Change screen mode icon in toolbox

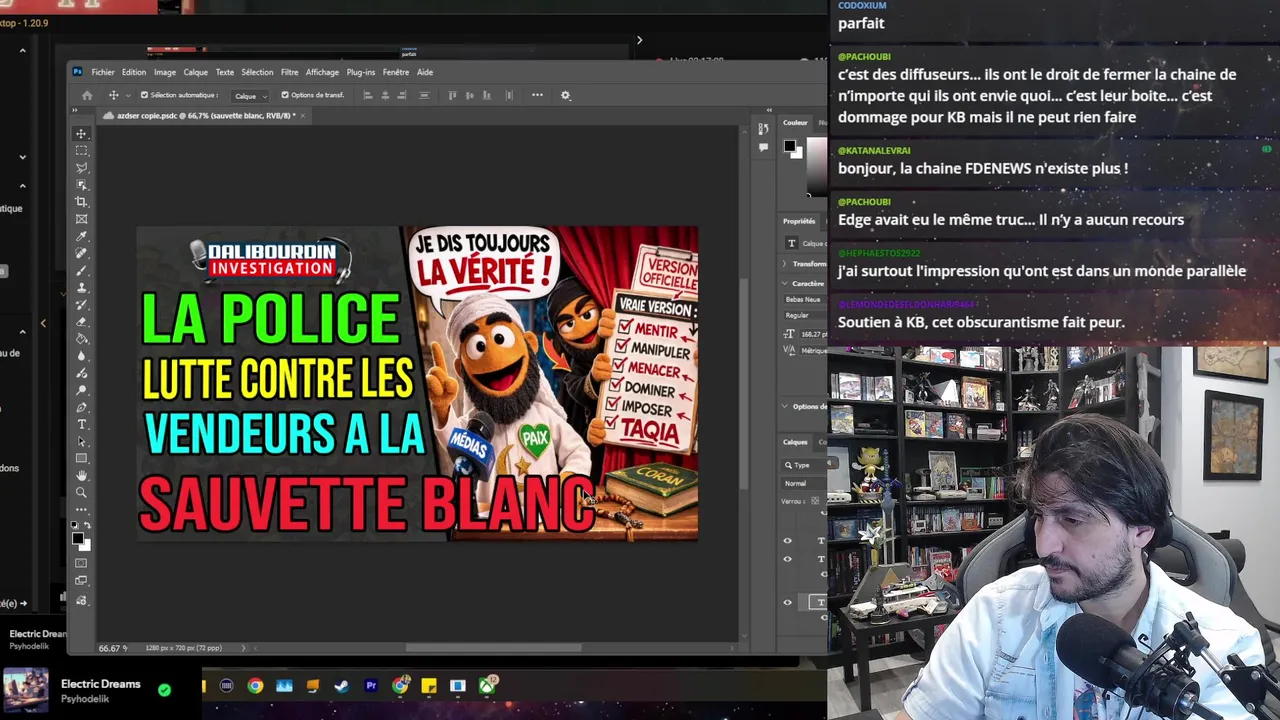point(82,580)
